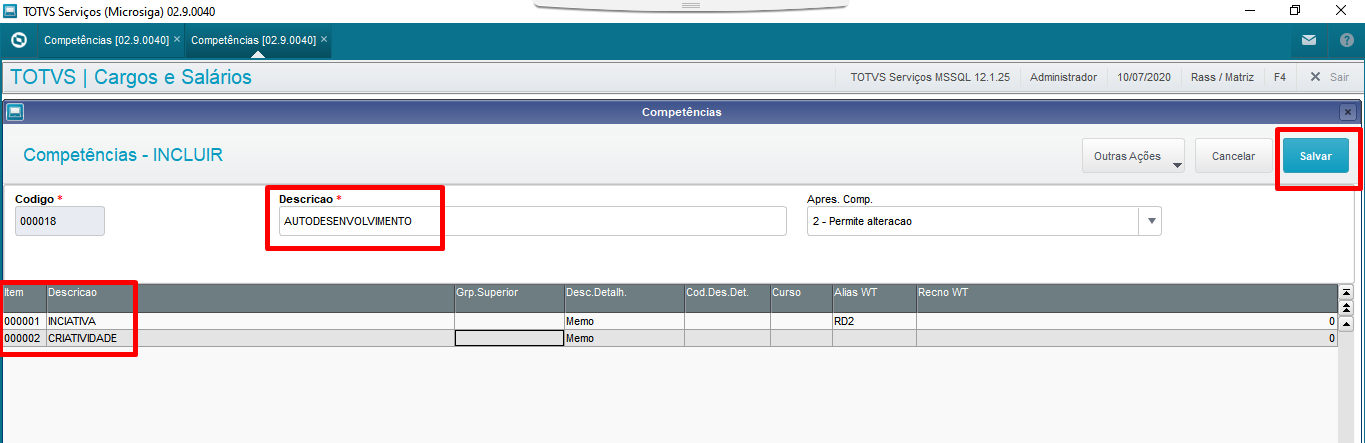Focus the Codigo field 000018

click(x=60, y=221)
